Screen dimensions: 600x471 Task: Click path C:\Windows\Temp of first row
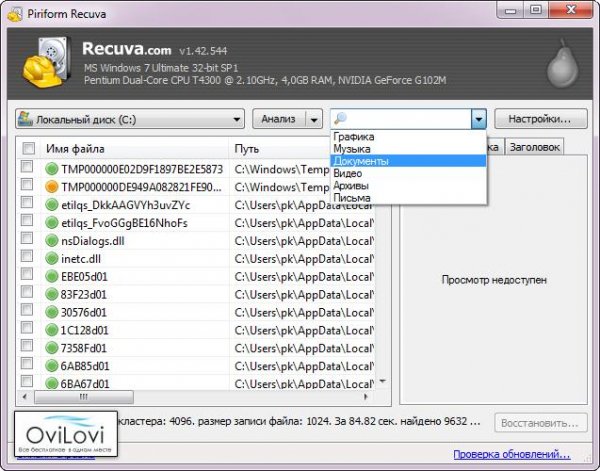click(x=282, y=169)
